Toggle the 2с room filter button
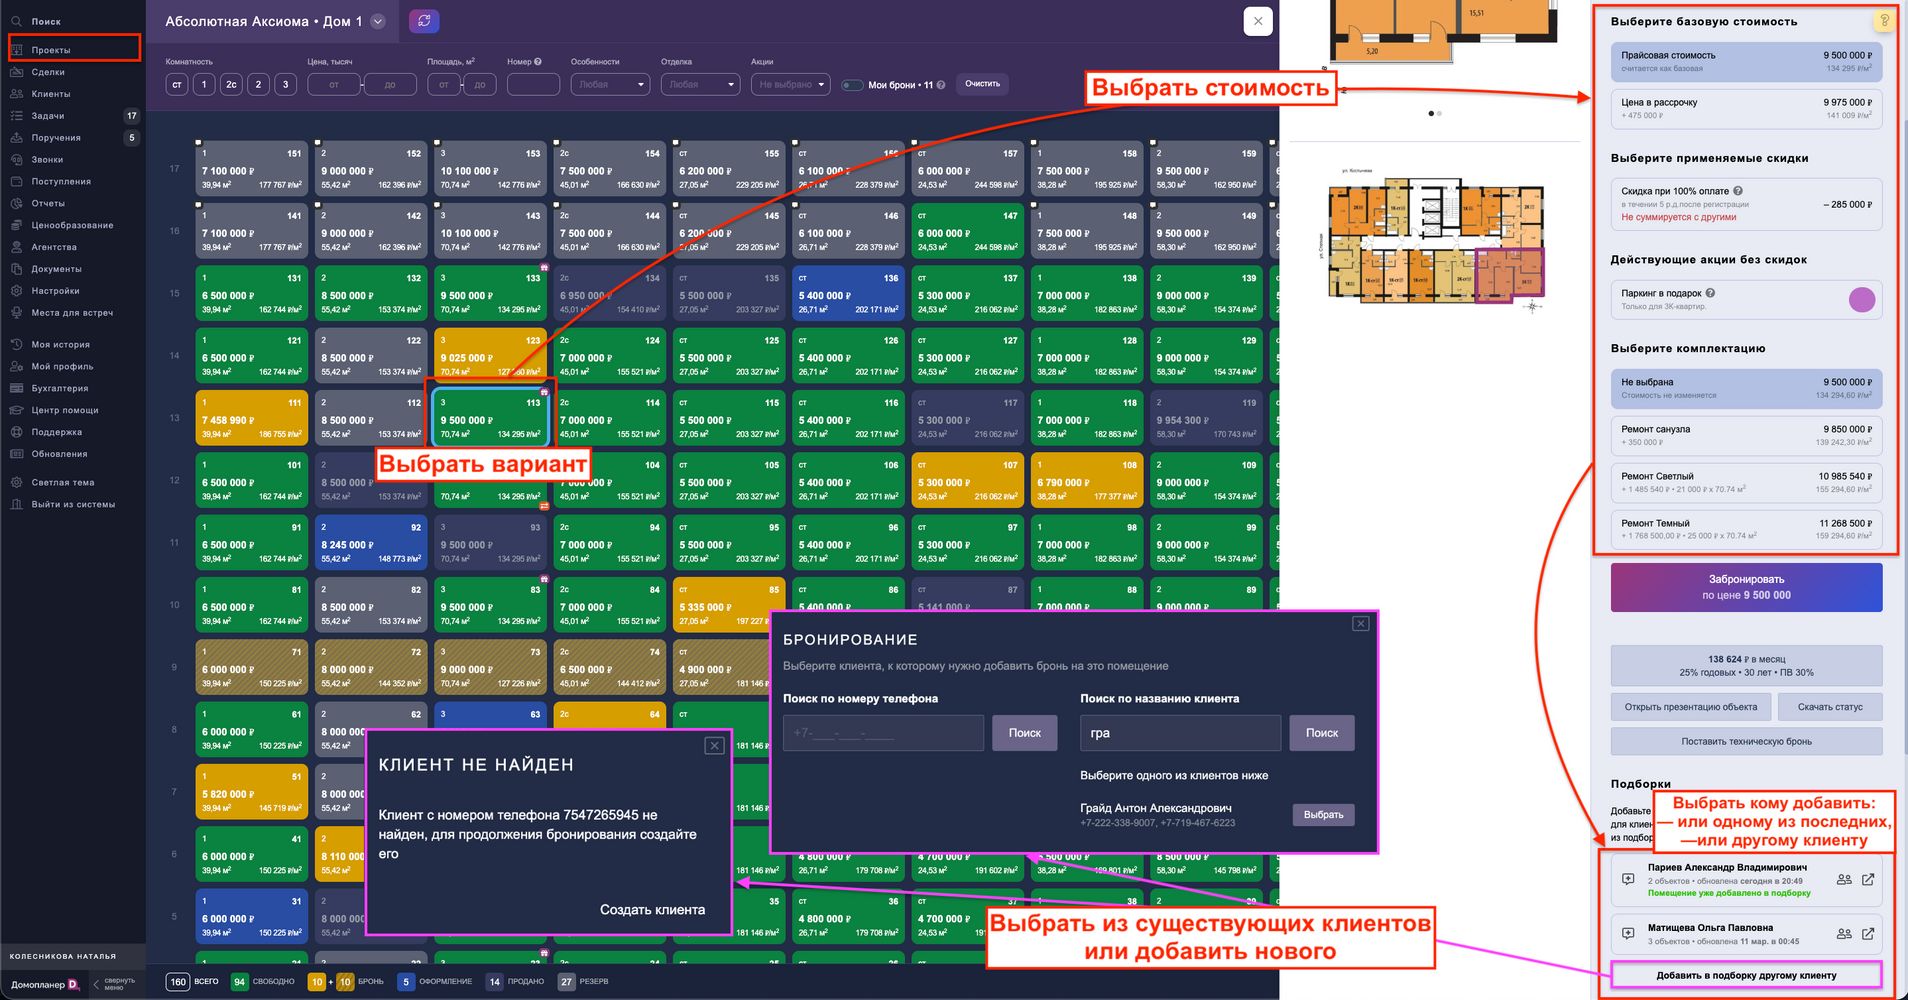The image size is (1908, 1000). 231,85
